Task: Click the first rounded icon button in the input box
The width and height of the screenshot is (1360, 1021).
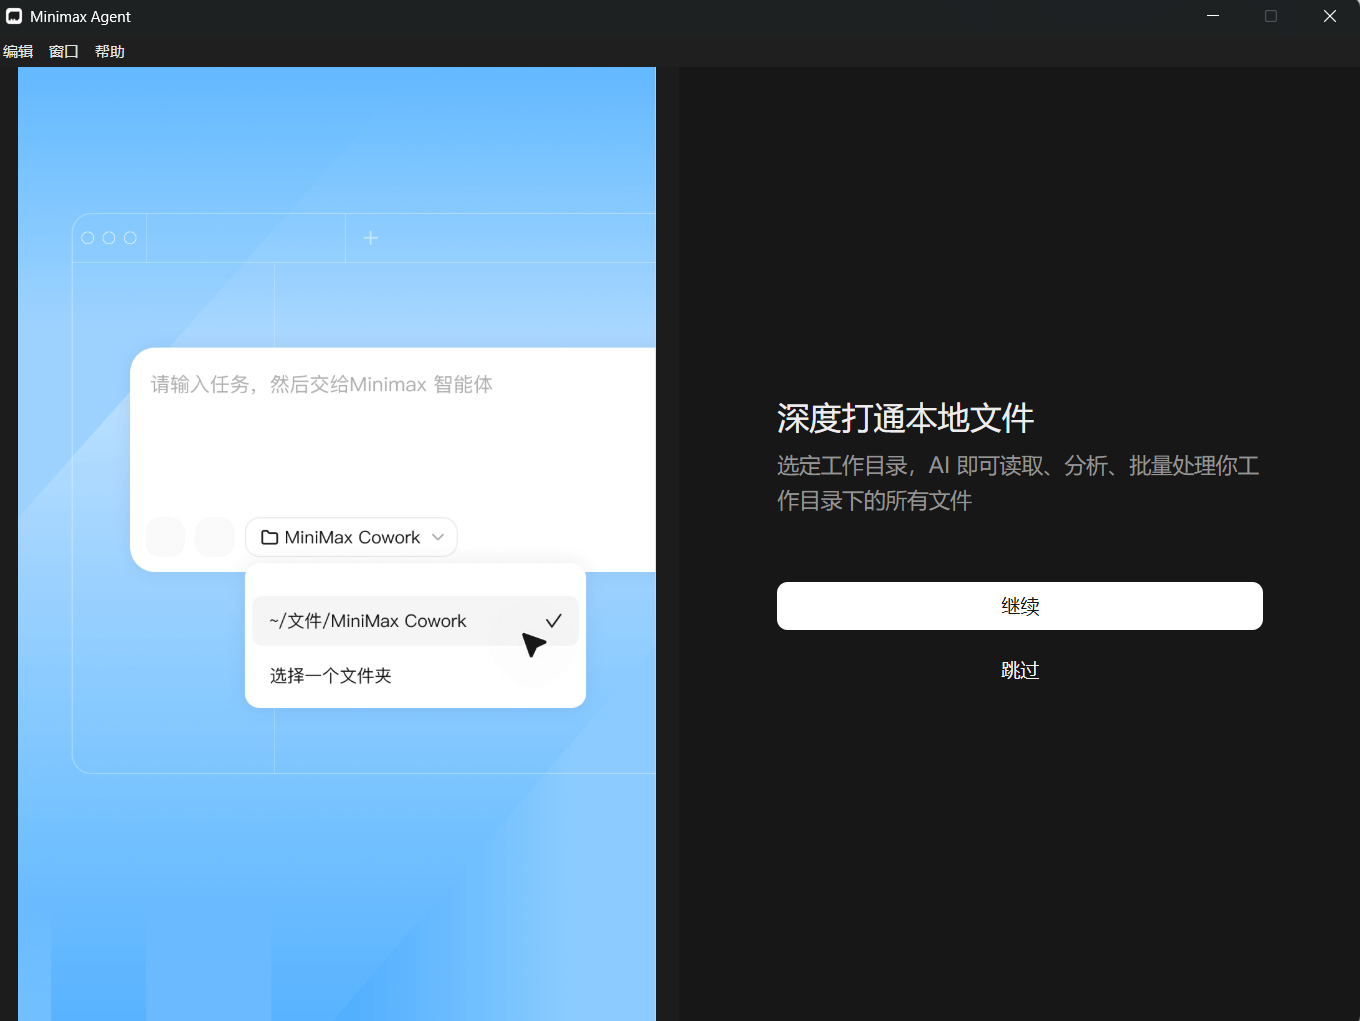Action: coord(165,537)
